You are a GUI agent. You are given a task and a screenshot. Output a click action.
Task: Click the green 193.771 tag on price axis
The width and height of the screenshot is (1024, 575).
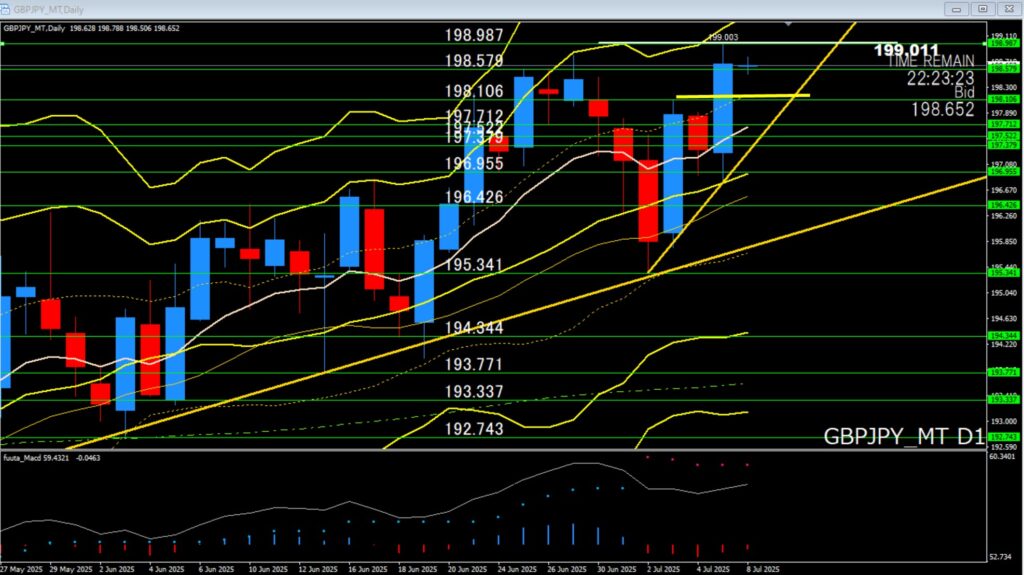[1004, 372]
